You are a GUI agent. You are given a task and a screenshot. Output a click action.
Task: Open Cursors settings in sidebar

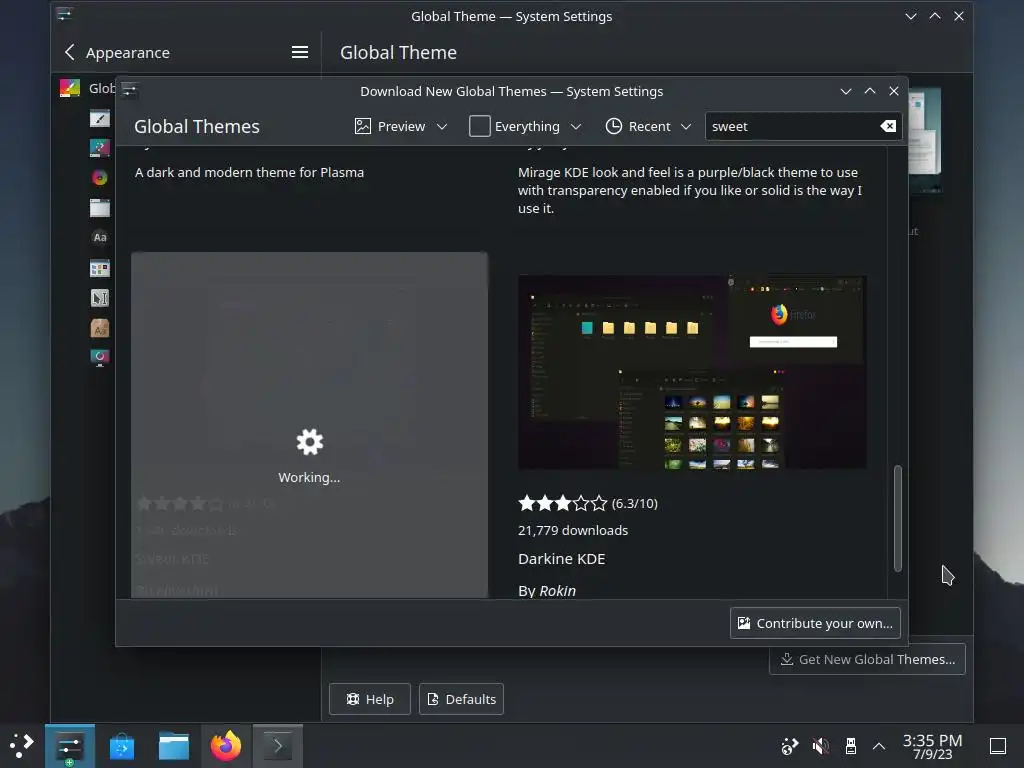pos(100,298)
